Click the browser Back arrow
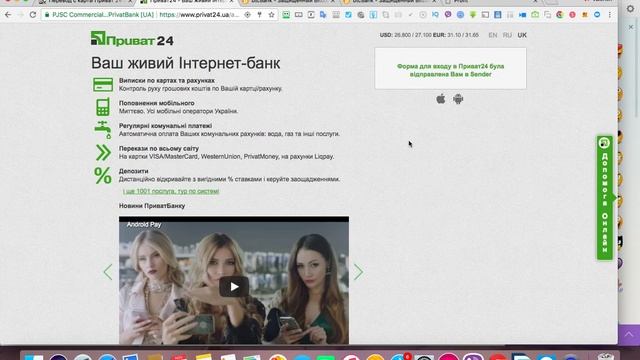 click(x=8, y=15)
